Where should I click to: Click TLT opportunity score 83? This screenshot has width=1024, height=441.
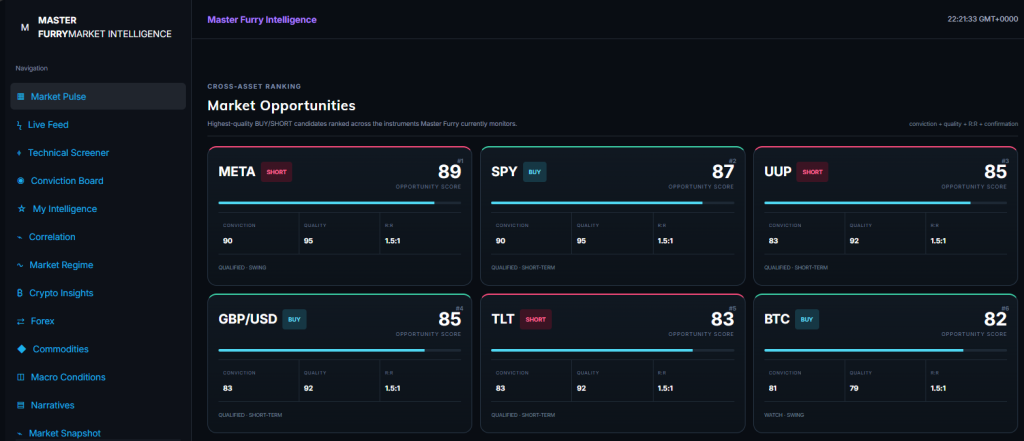[x=722, y=319]
